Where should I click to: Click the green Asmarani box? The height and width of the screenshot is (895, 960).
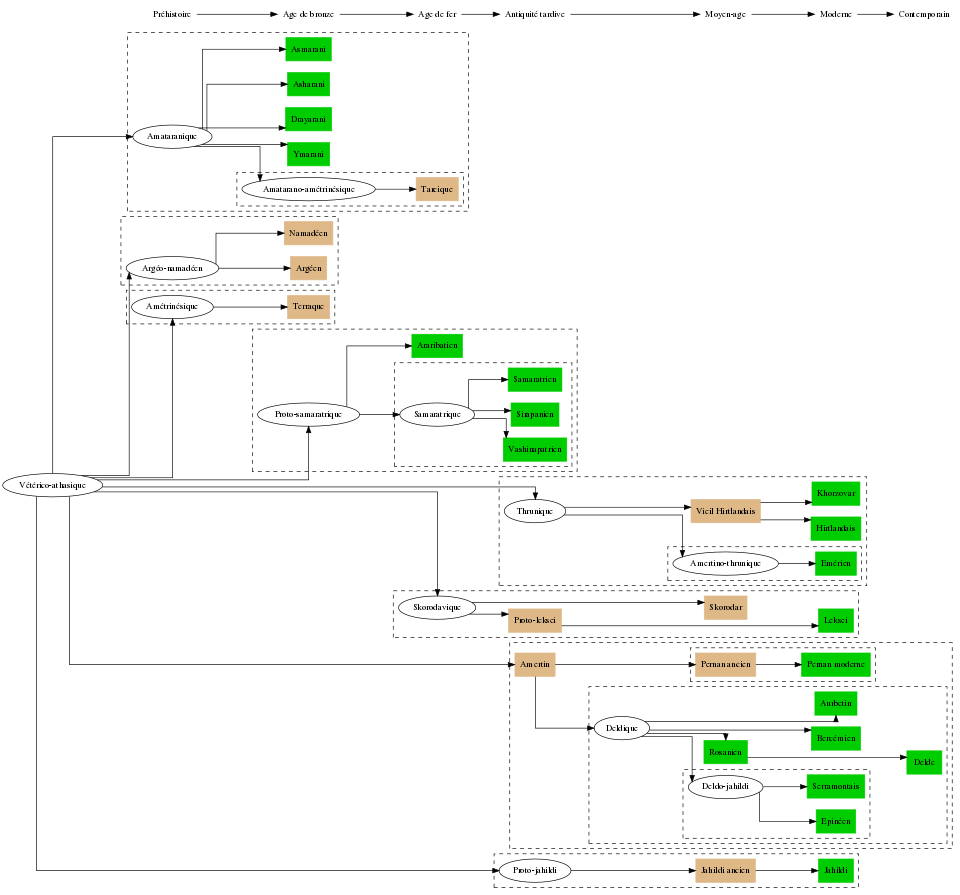[307, 49]
